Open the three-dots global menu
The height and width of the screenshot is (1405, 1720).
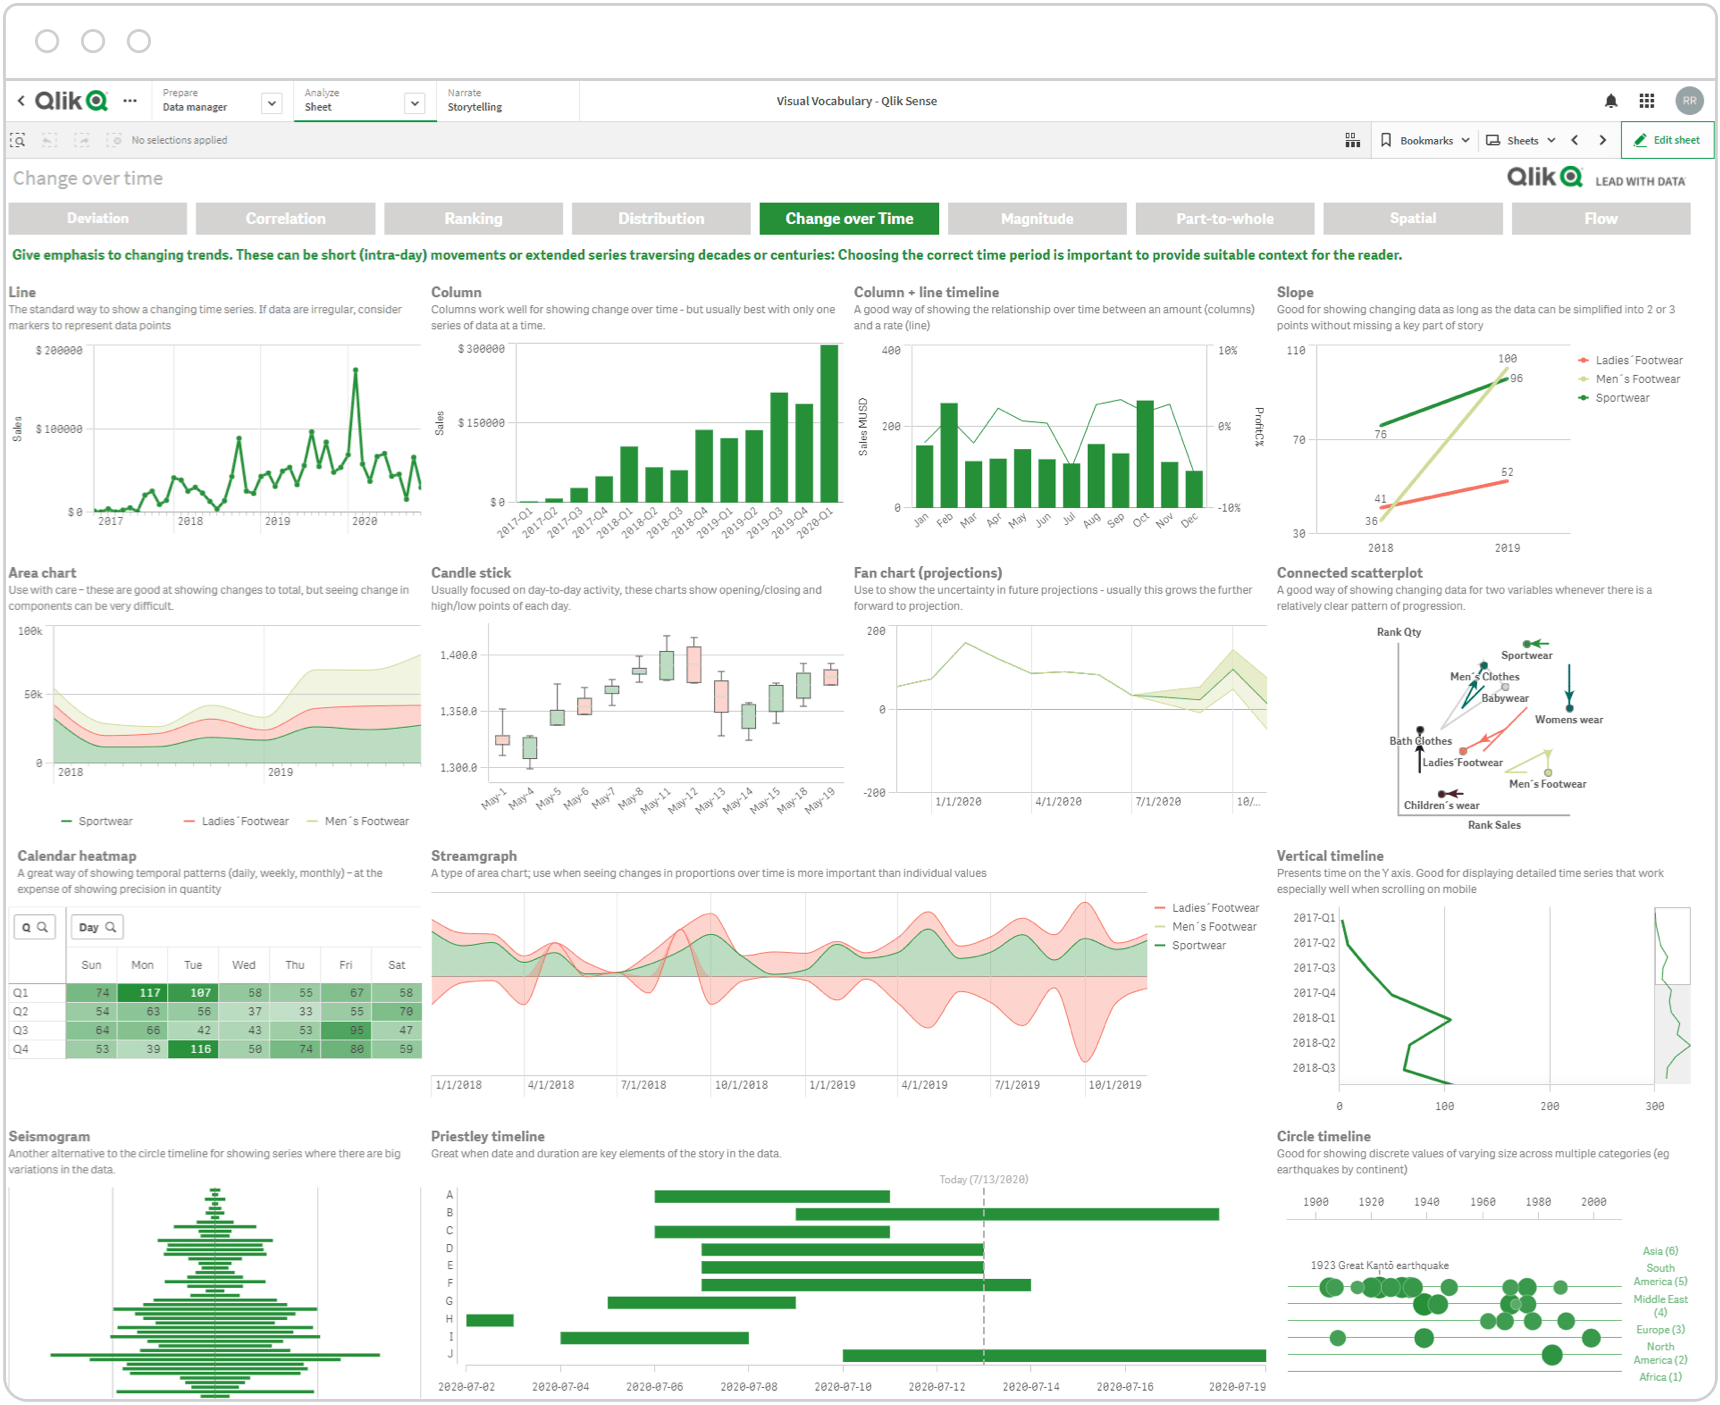click(x=130, y=101)
